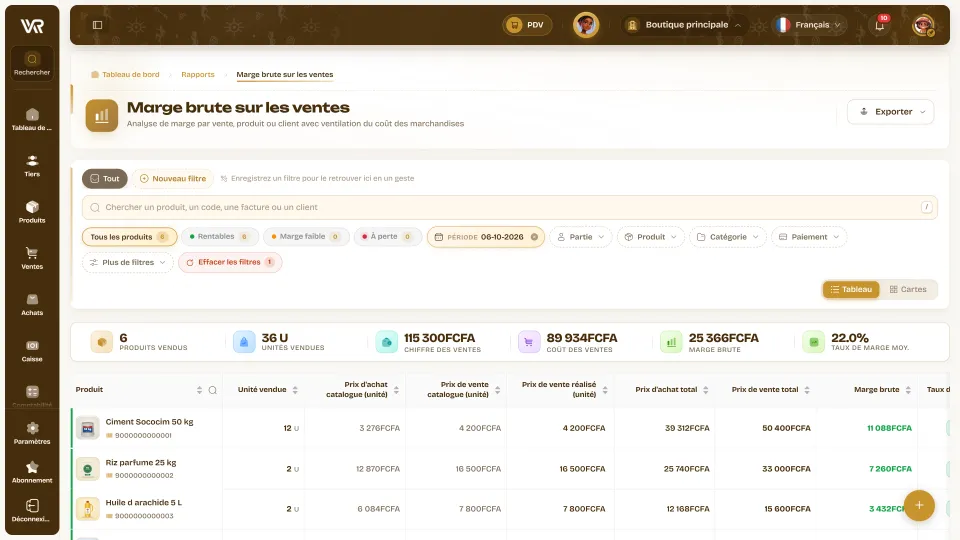Open the Produits sidebar section

[x=32, y=212]
